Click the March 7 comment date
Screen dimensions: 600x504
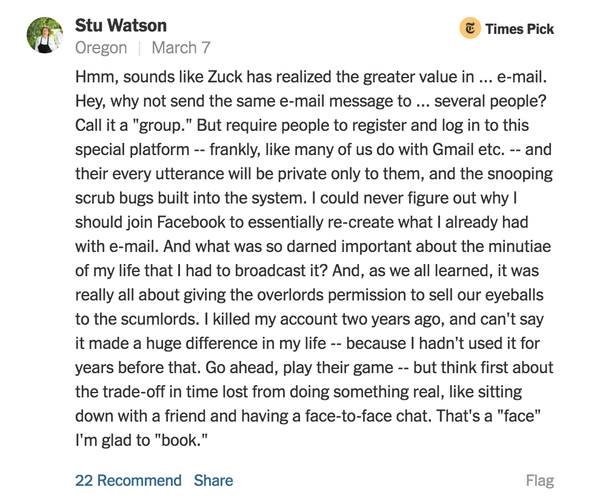click(181, 48)
